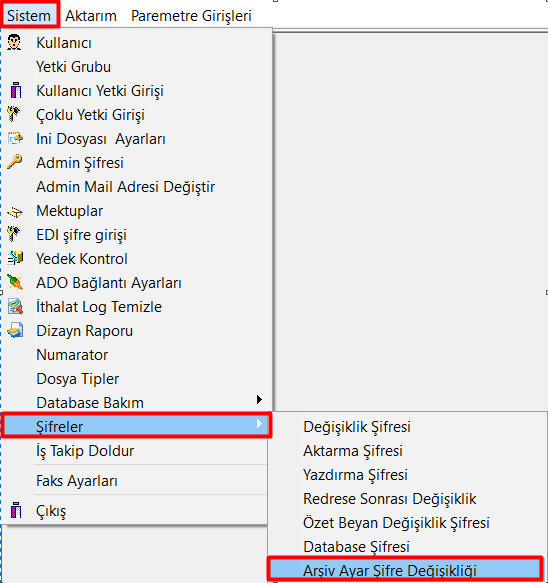Click the Dizayn Raporu report icon
The image size is (548, 583).
point(15,330)
